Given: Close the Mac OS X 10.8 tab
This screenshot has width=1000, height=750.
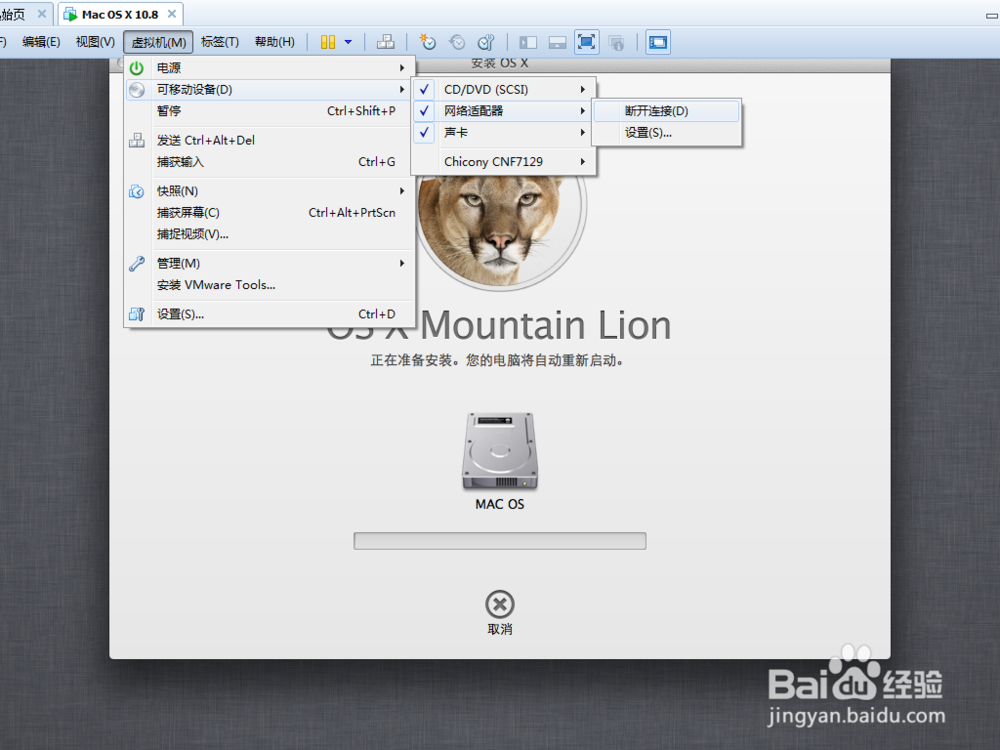Looking at the screenshot, I should (172, 13).
